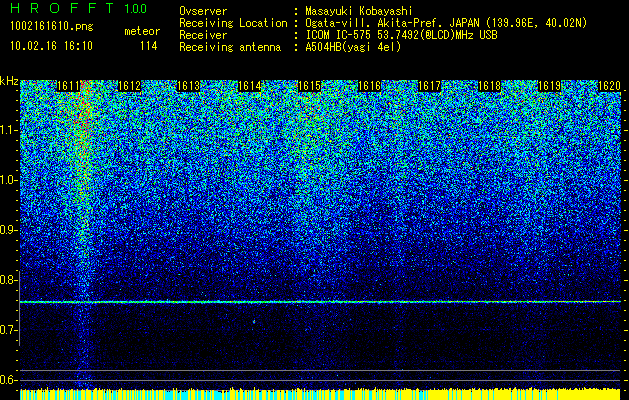Click the Ovserver label
629x400 pixels.
coord(203,11)
